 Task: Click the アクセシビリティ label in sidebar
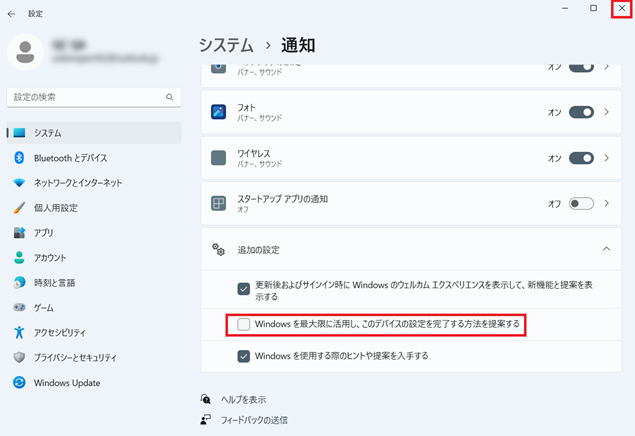tap(60, 333)
